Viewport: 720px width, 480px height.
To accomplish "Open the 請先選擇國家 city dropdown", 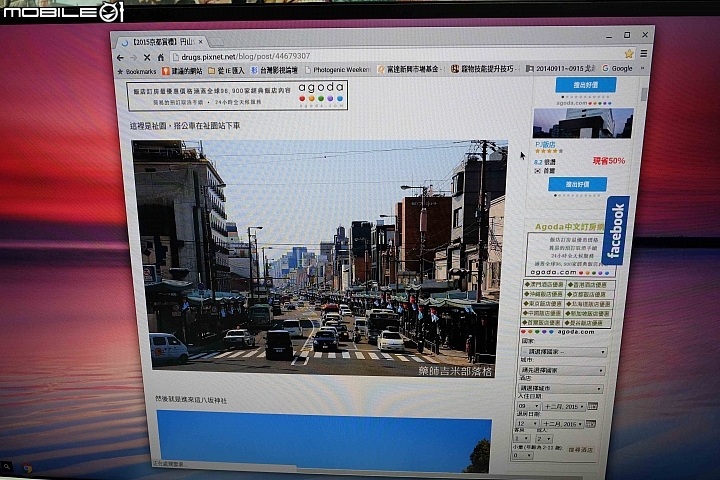I will [562, 370].
